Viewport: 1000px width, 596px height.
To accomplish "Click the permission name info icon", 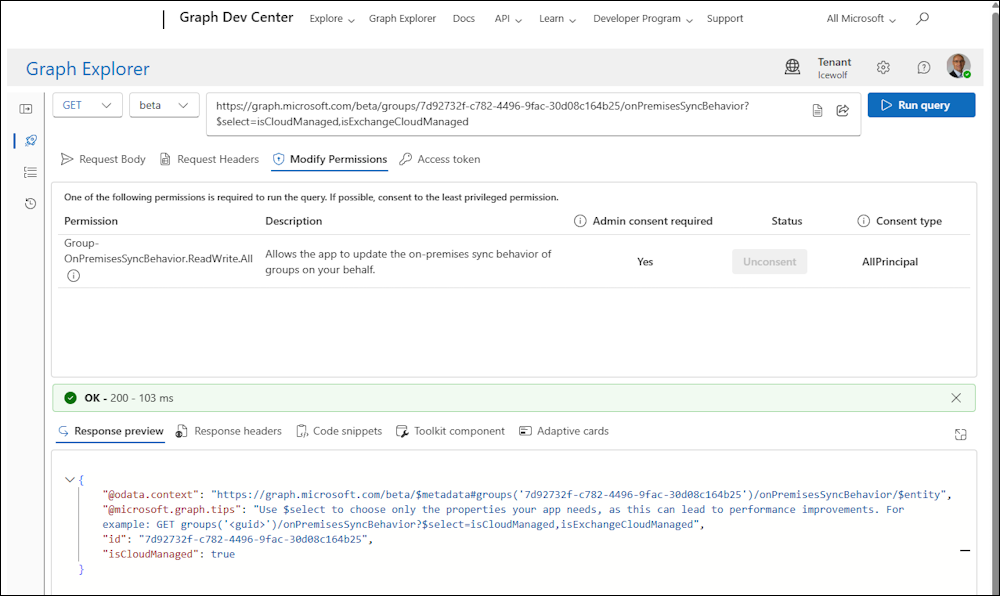I will (73, 276).
